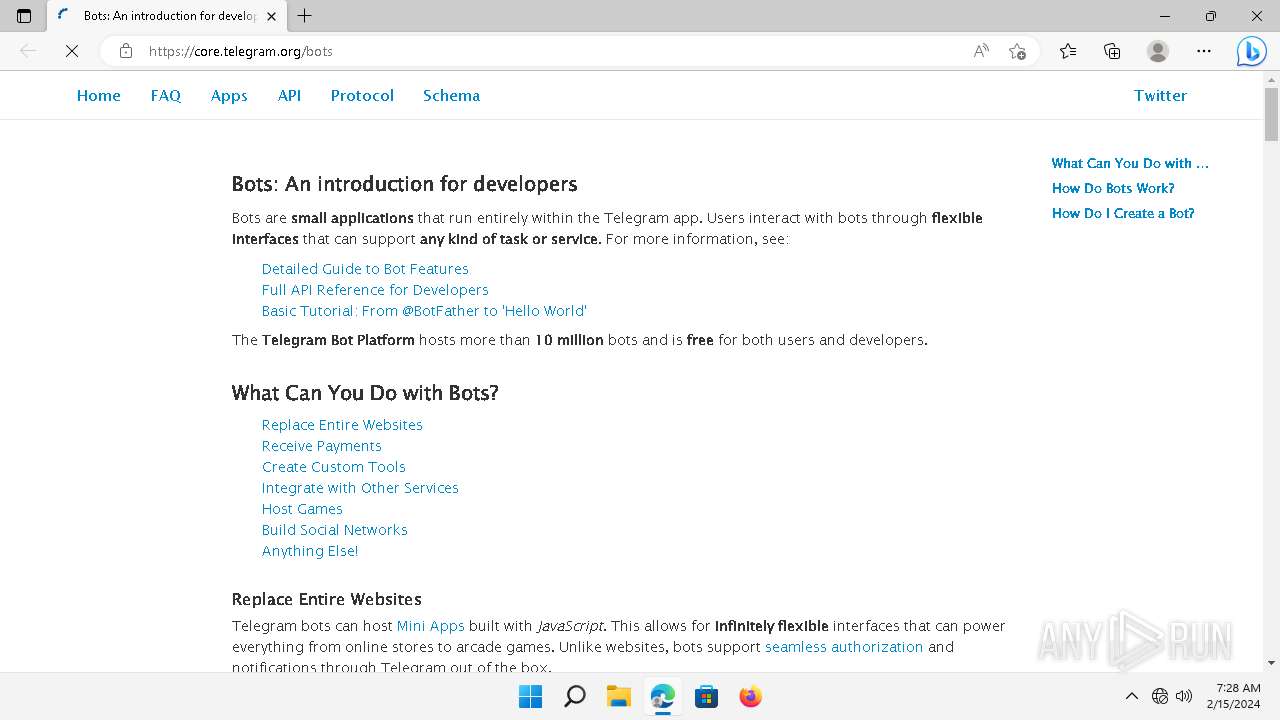Viewport: 1280px width, 720px height.
Task: Open the FAQ navigation item
Action: point(166,96)
